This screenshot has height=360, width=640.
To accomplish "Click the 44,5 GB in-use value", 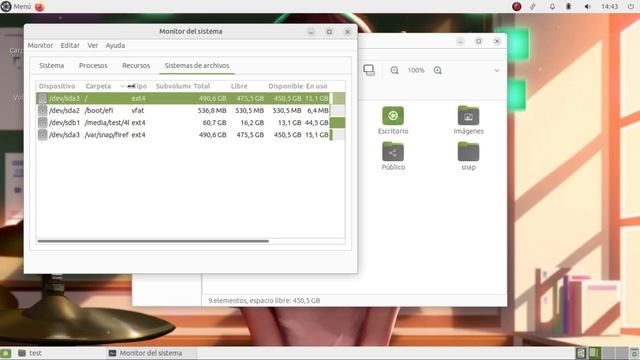I will coord(317,123).
